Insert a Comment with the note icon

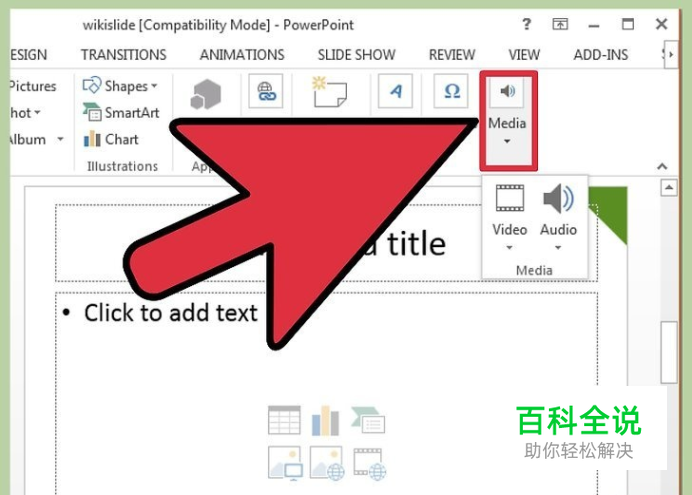tap(330, 92)
